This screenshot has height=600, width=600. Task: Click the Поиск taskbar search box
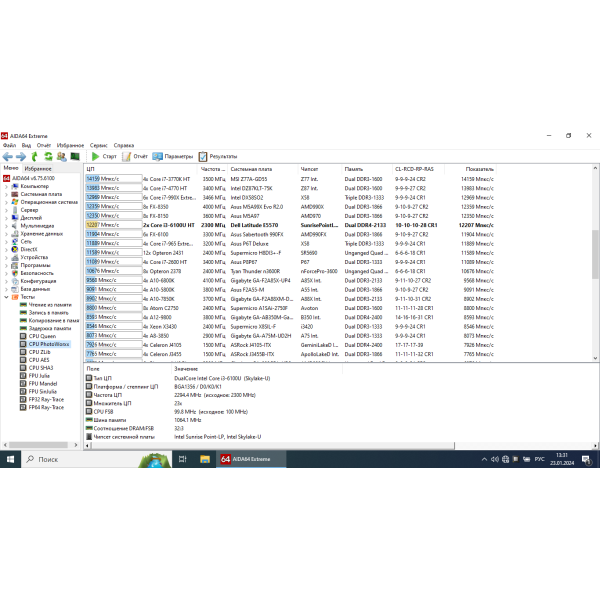click(x=96, y=459)
